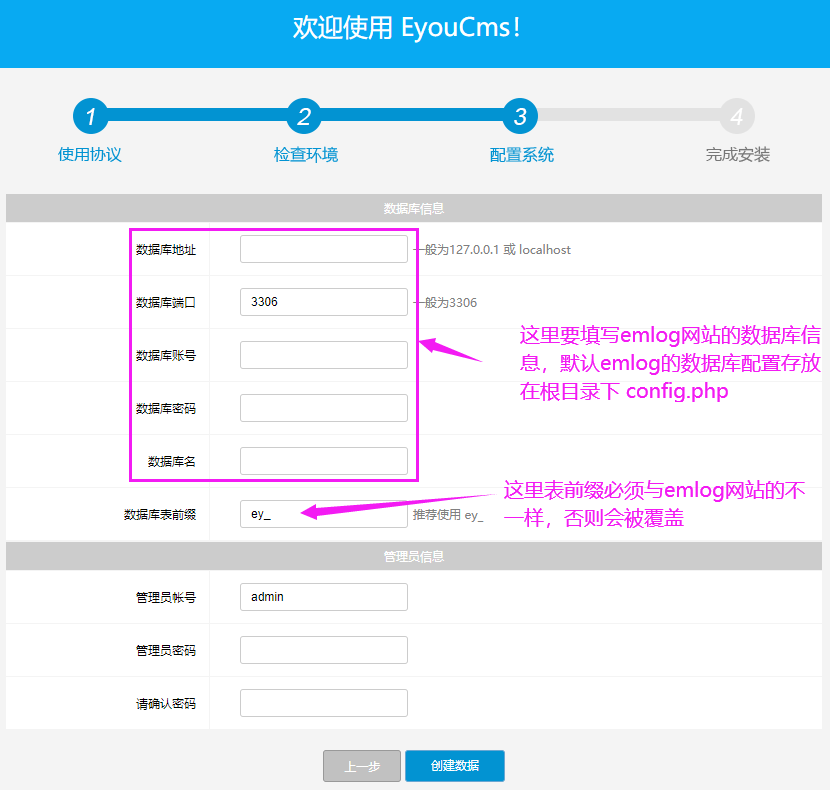This screenshot has height=790, width=830.
Task: Focus the 管理员密码 input field
Action: pos(323,650)
